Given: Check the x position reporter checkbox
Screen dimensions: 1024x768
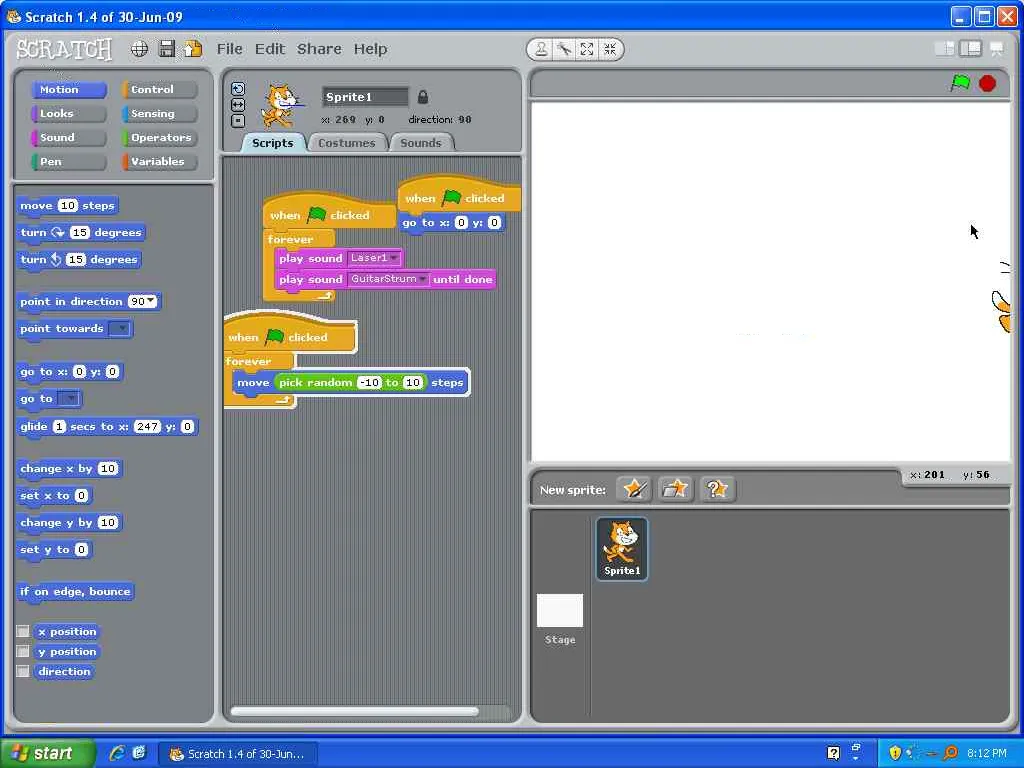Looking at the screenshot, I should click(x=23, y=631).
